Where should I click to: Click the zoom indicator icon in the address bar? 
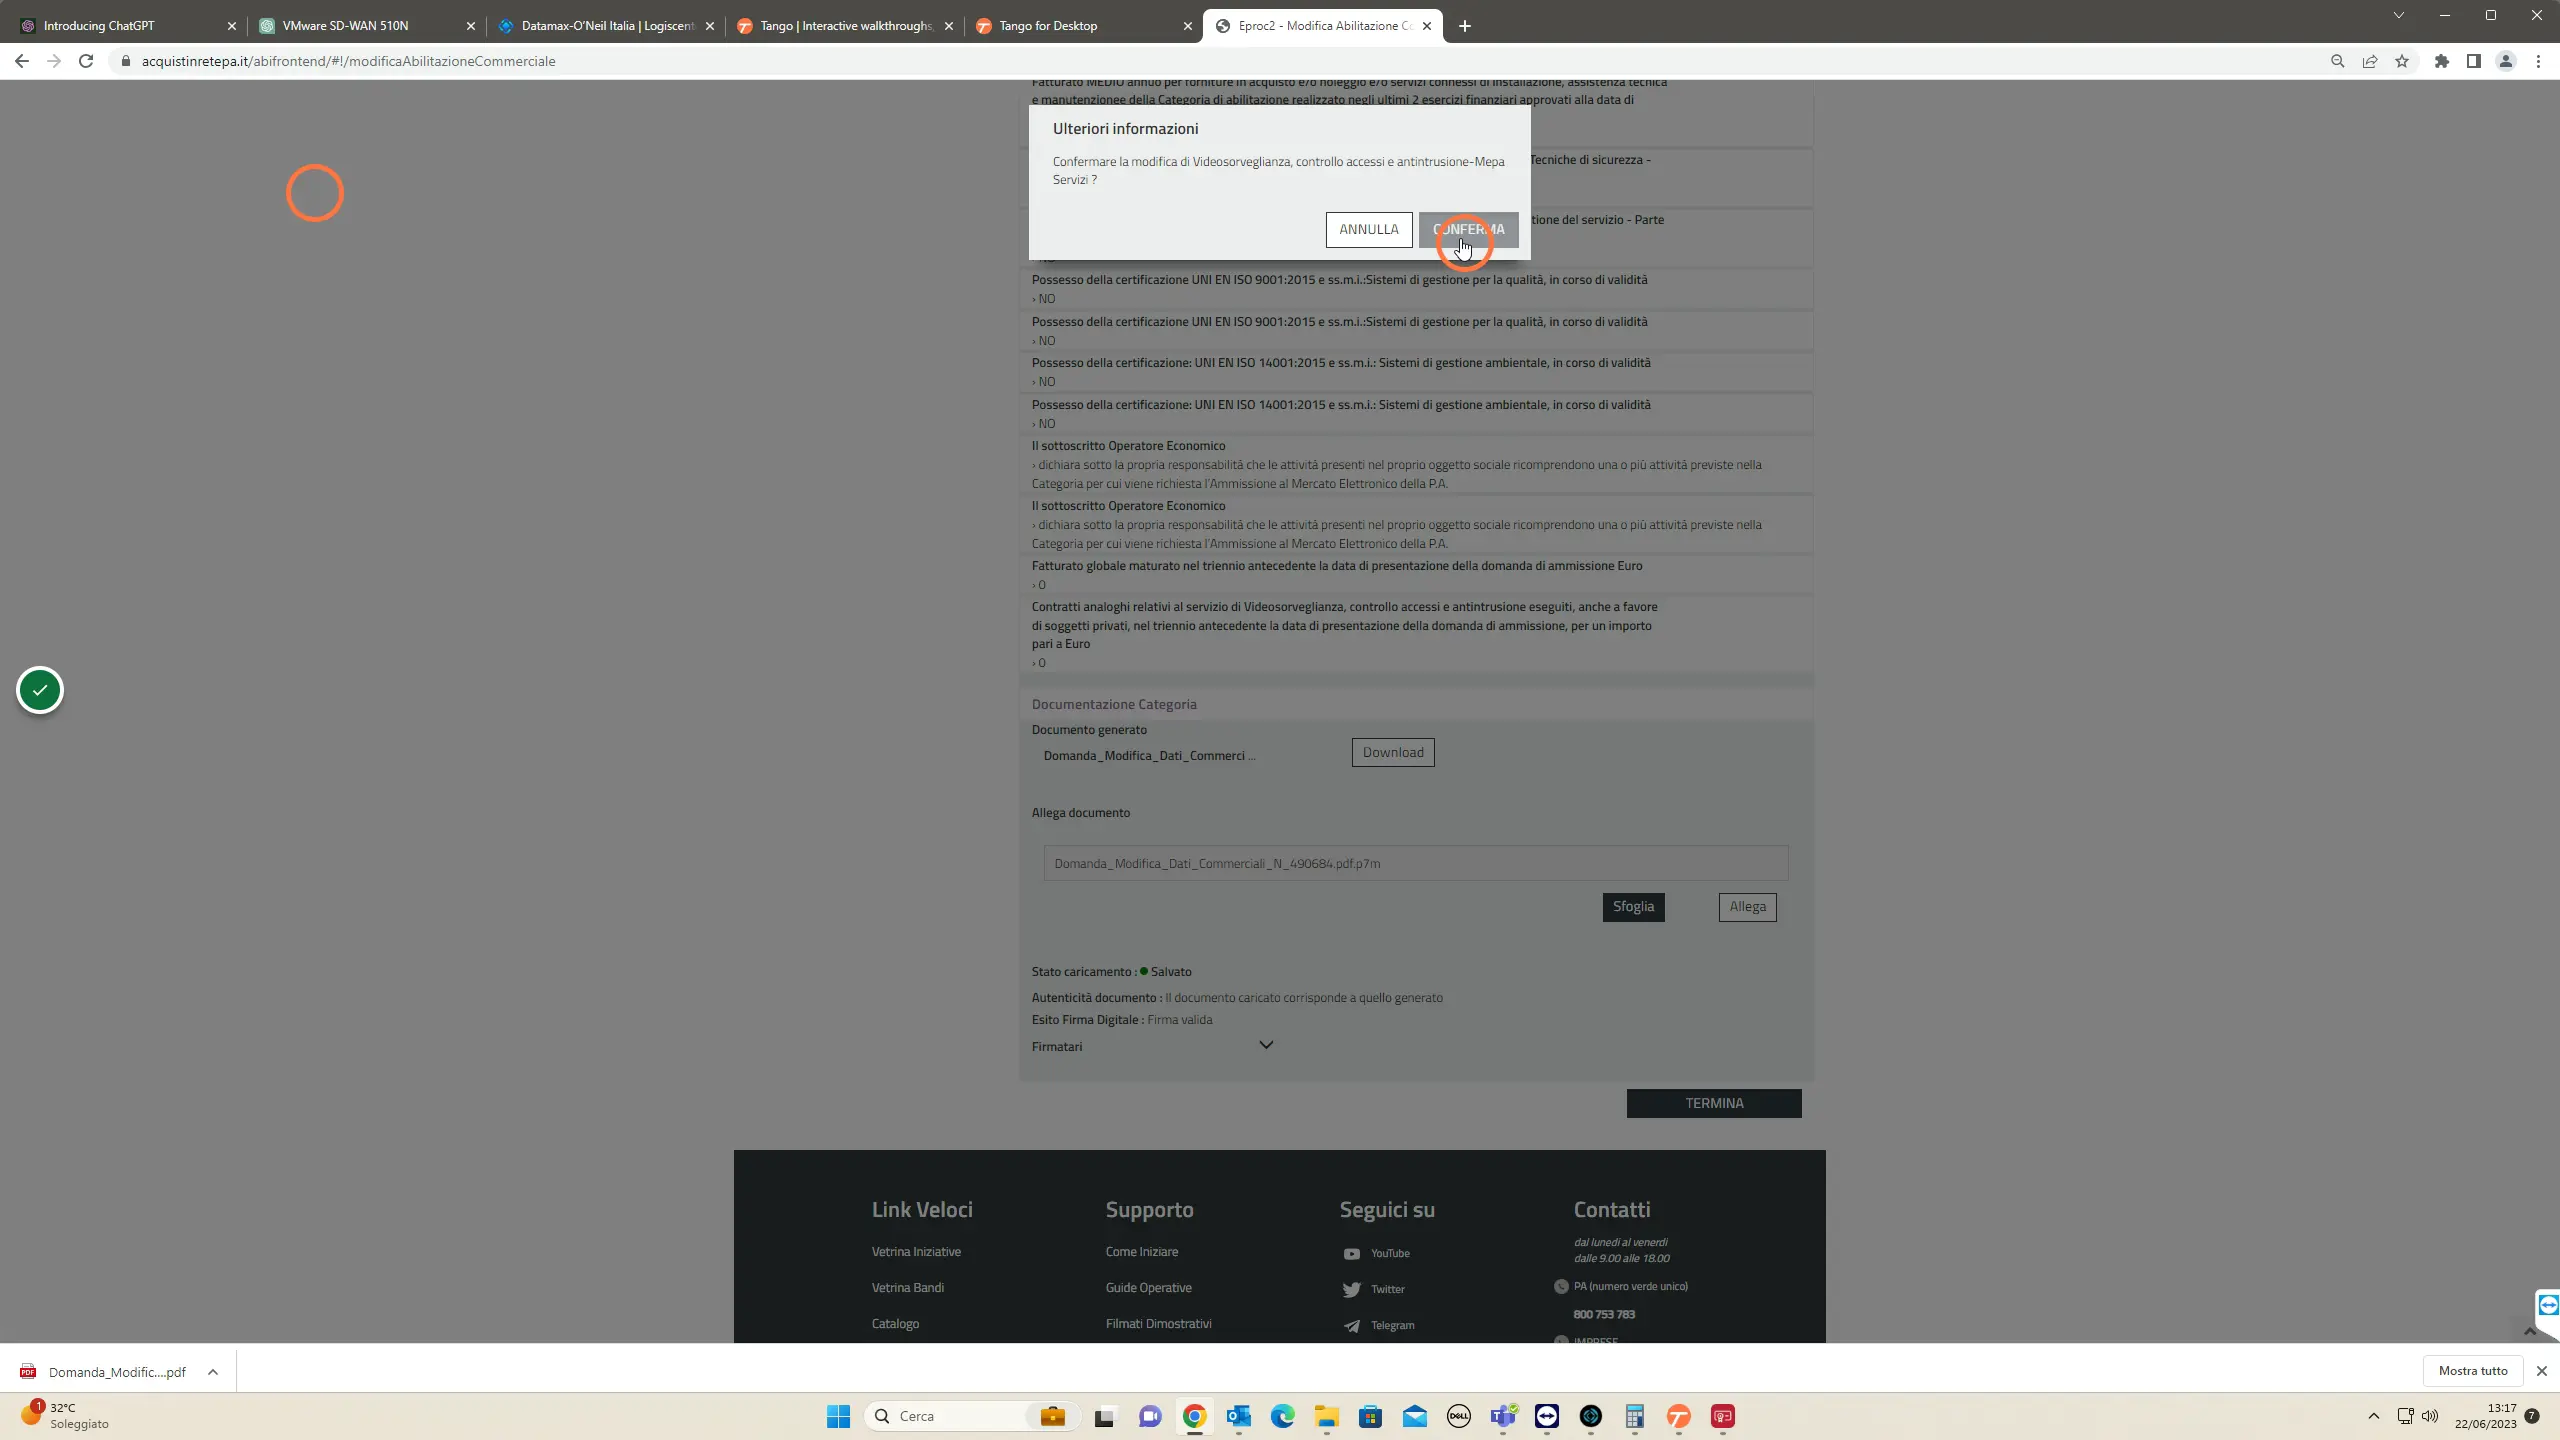tap(2337, 61)
